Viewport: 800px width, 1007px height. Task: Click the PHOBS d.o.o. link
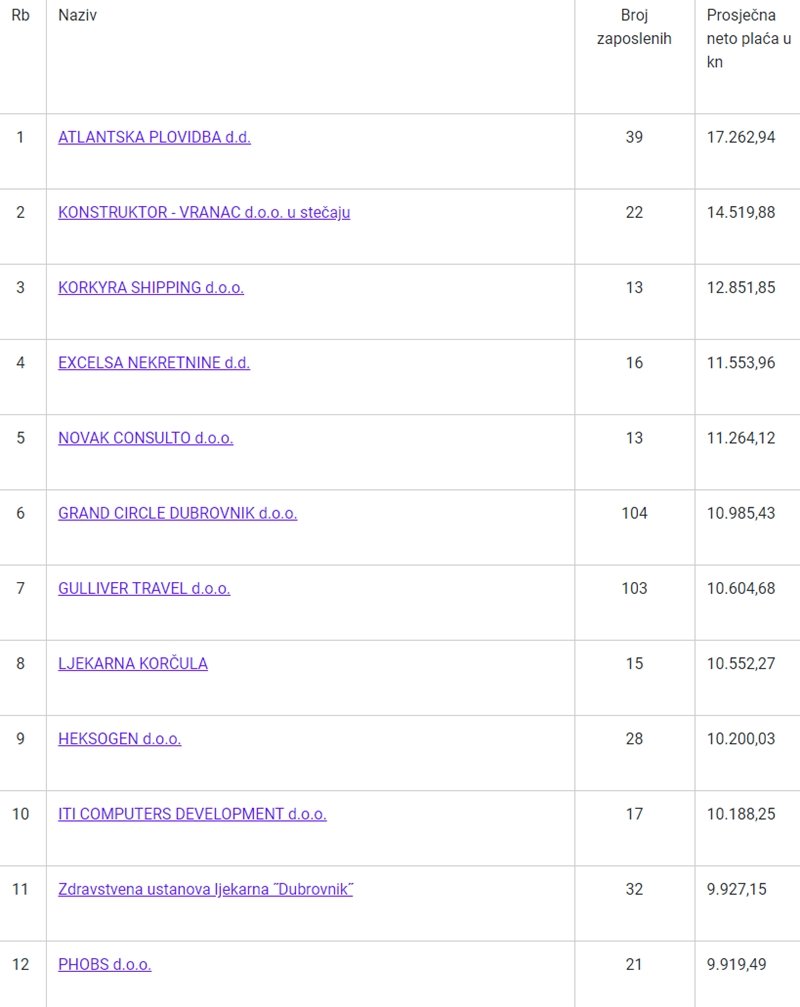pos(104,965)
